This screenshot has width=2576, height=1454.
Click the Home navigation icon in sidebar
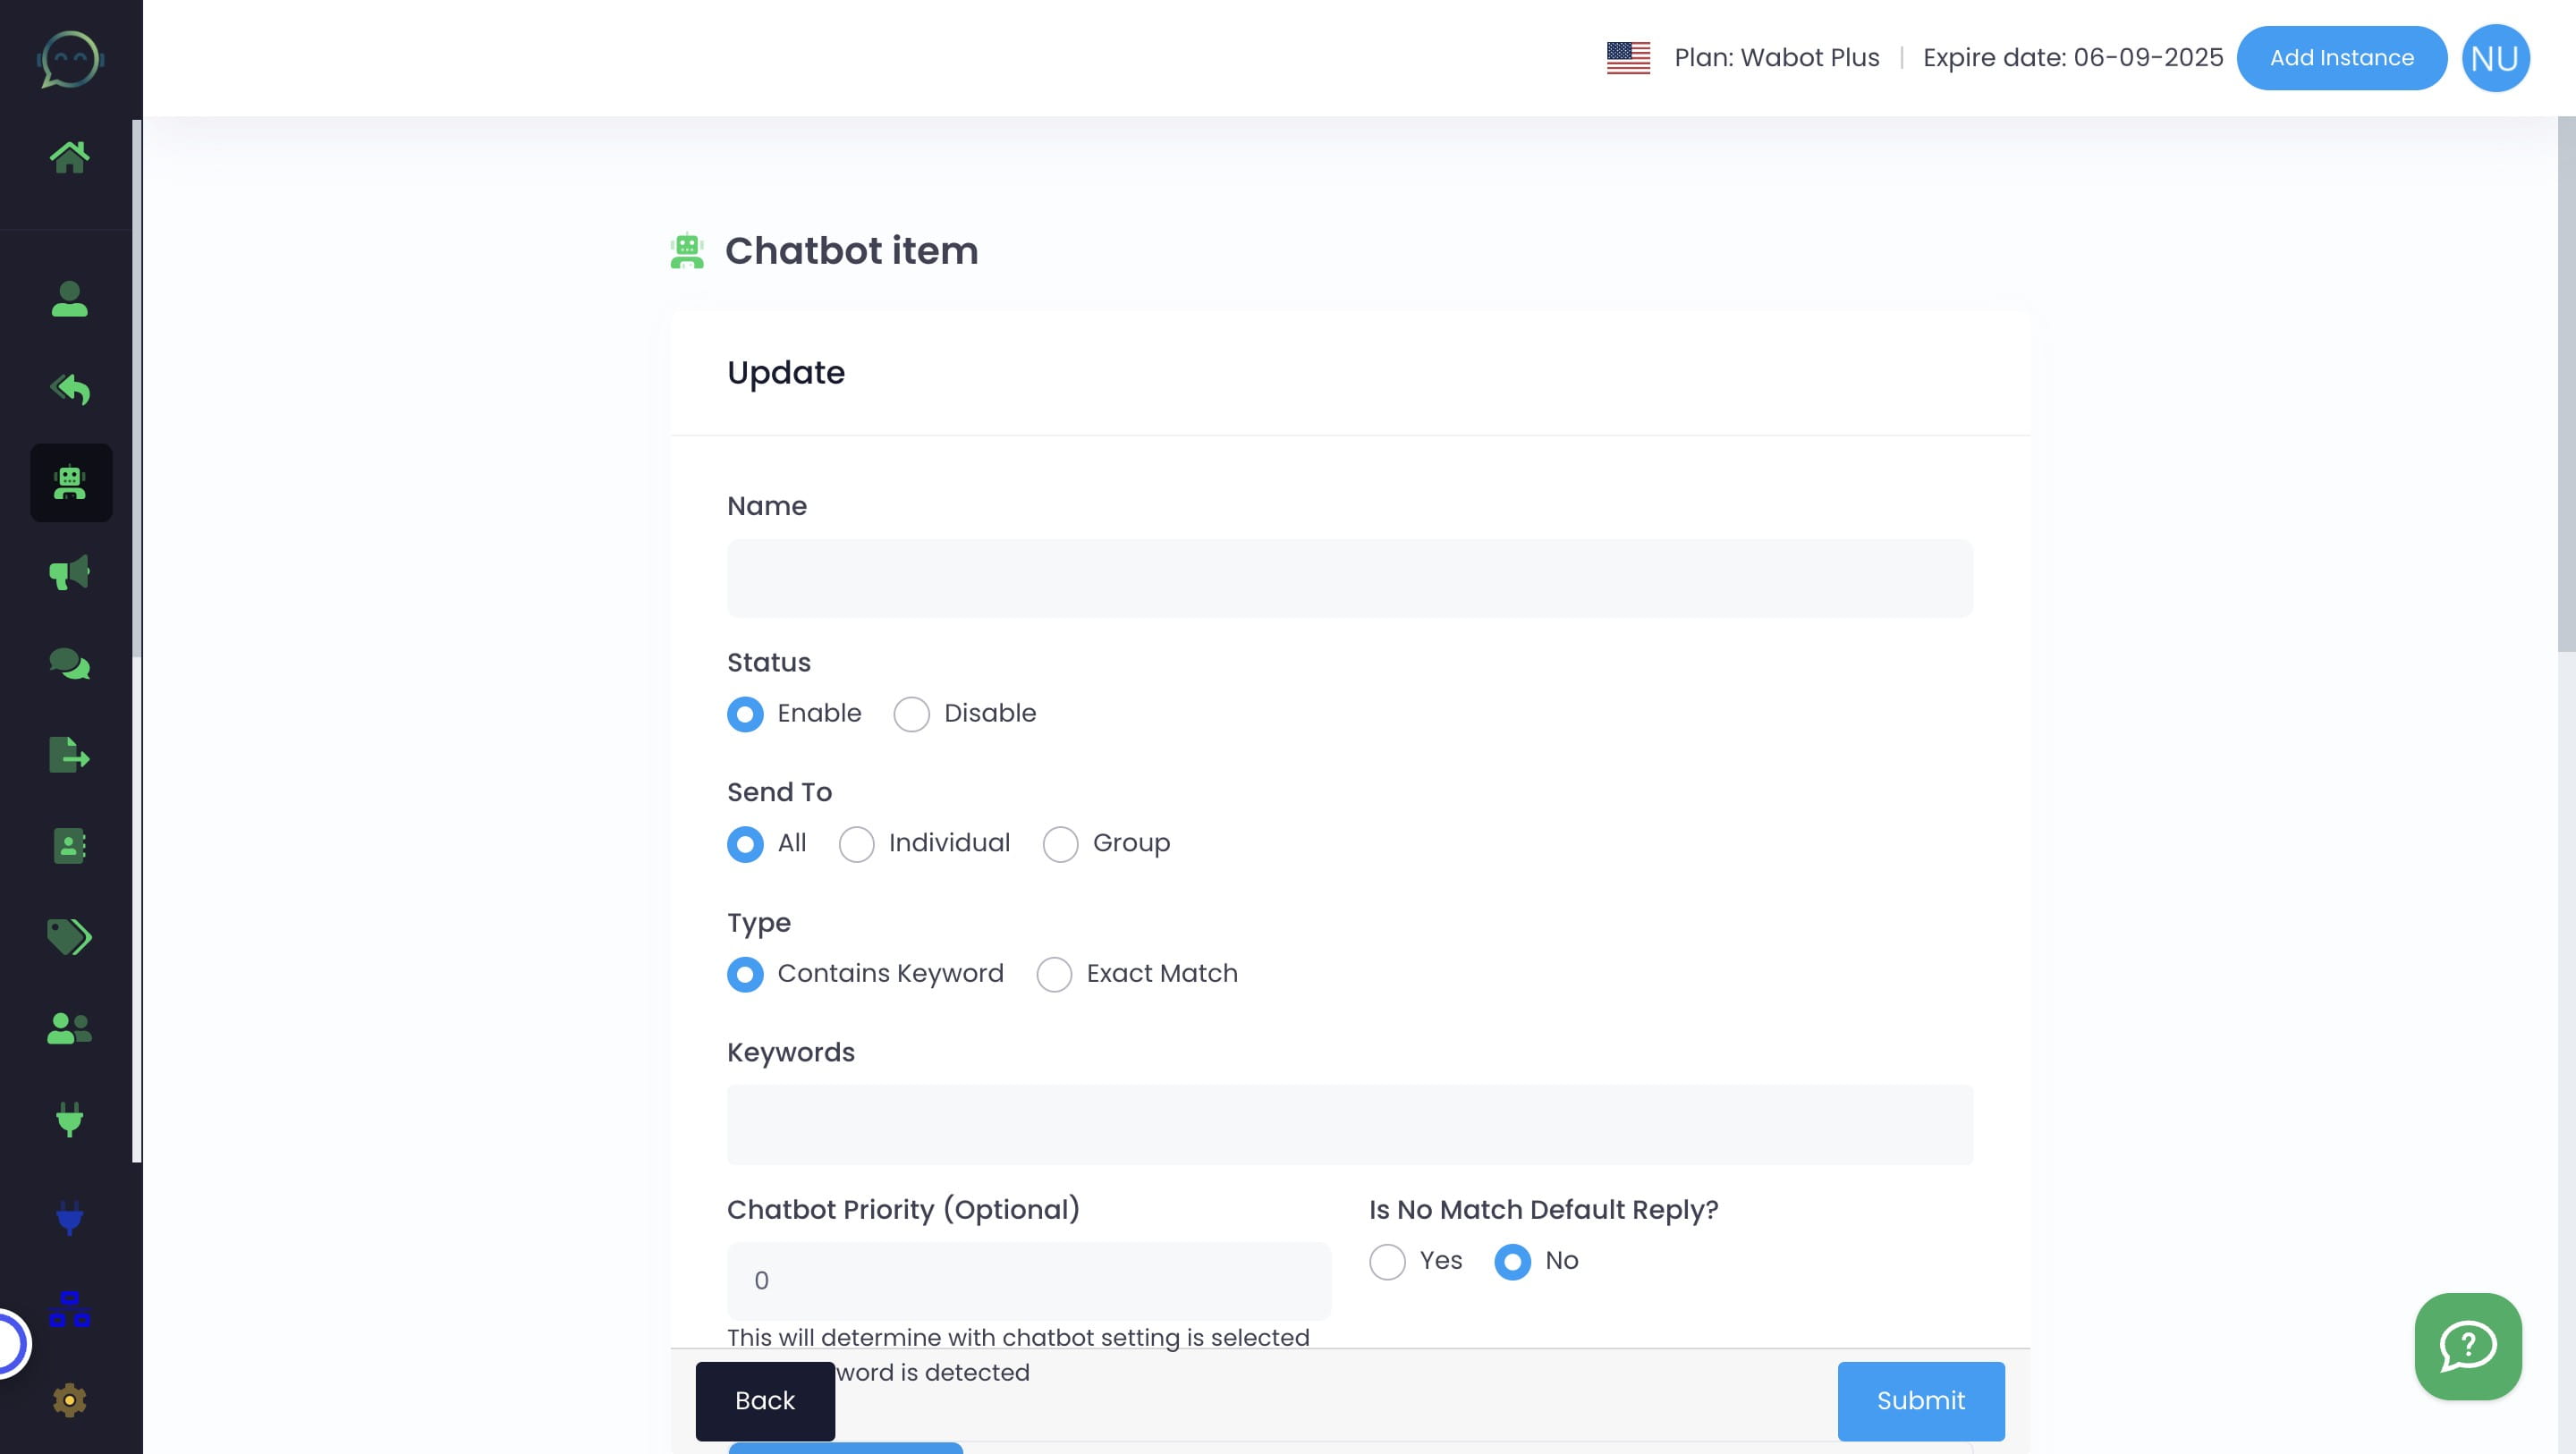click(x=69, y=156)
